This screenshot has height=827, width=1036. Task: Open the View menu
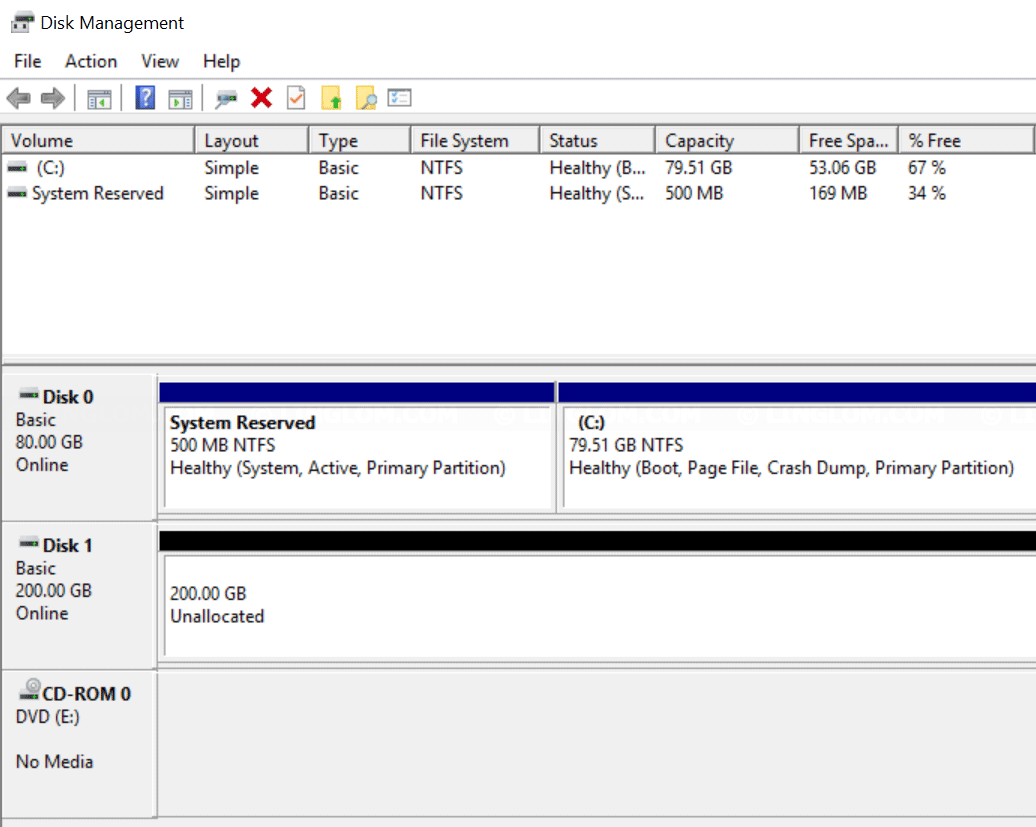[160, 61]
